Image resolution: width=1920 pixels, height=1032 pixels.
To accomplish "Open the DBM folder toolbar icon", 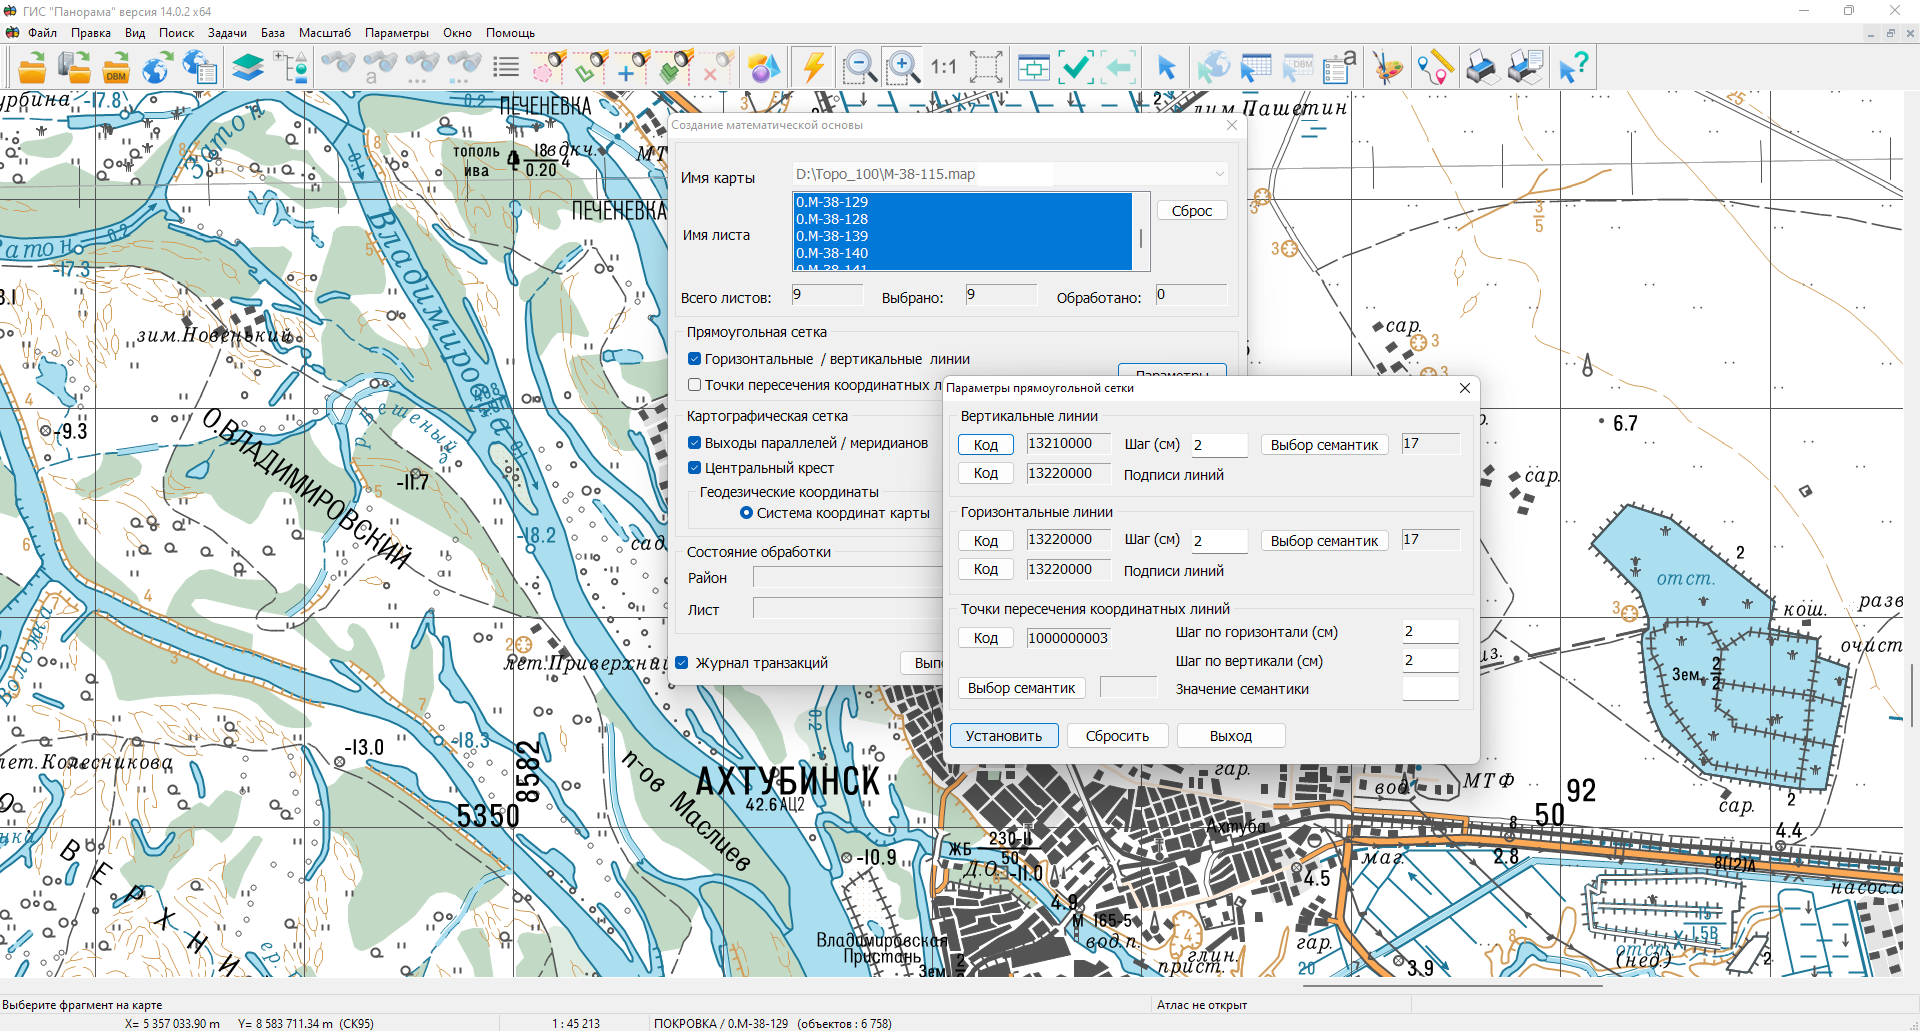I will pos(116,68).
